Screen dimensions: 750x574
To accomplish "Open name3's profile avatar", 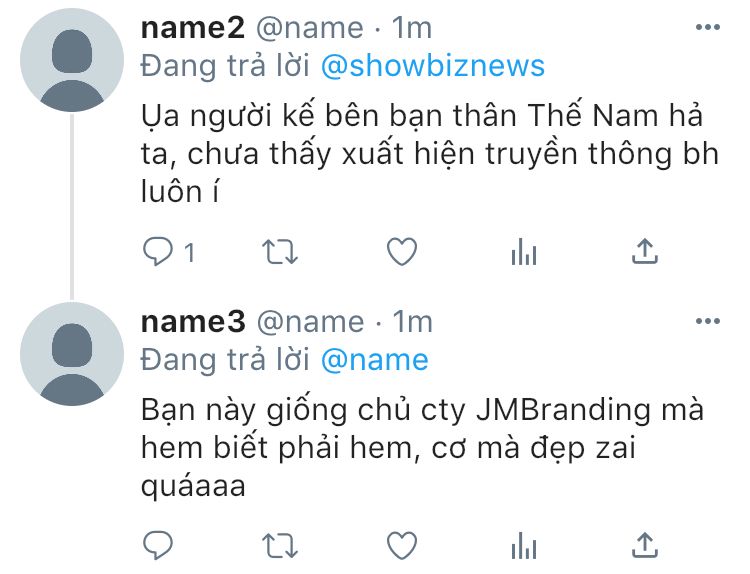I will coord(72,354).
